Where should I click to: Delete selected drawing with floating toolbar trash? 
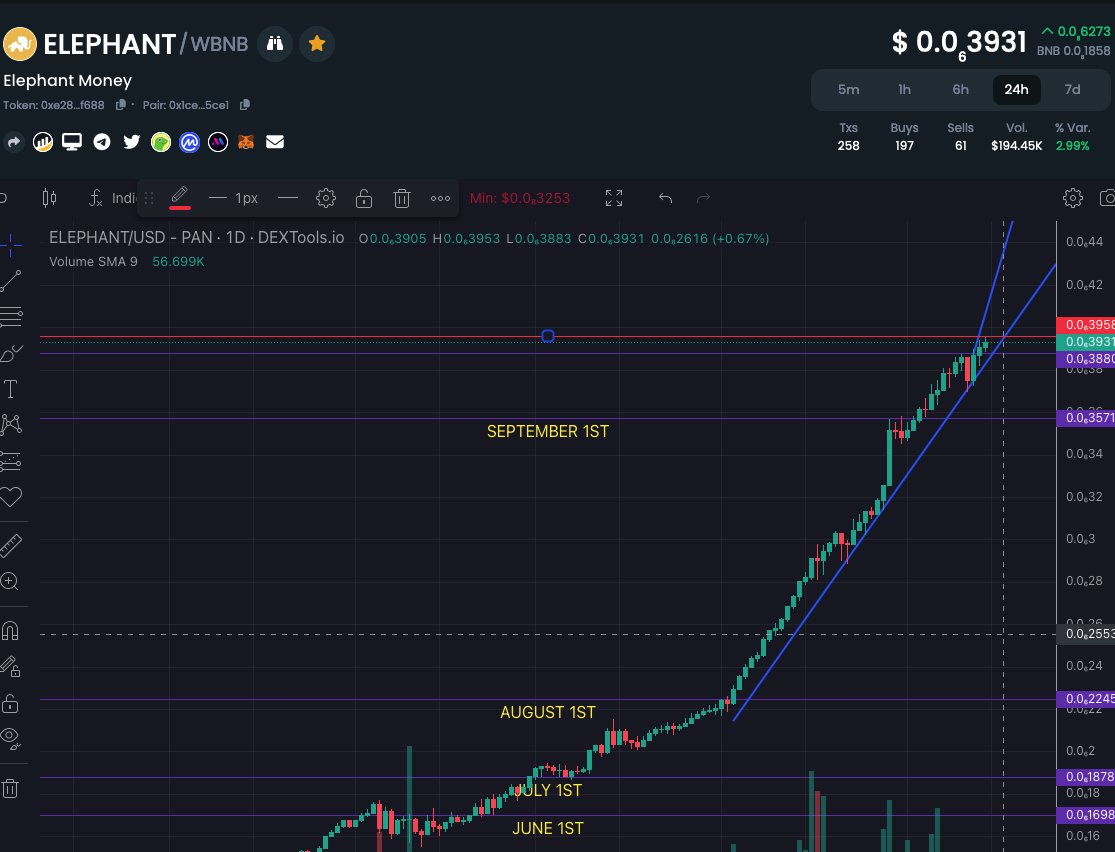[x=402, y=198]
